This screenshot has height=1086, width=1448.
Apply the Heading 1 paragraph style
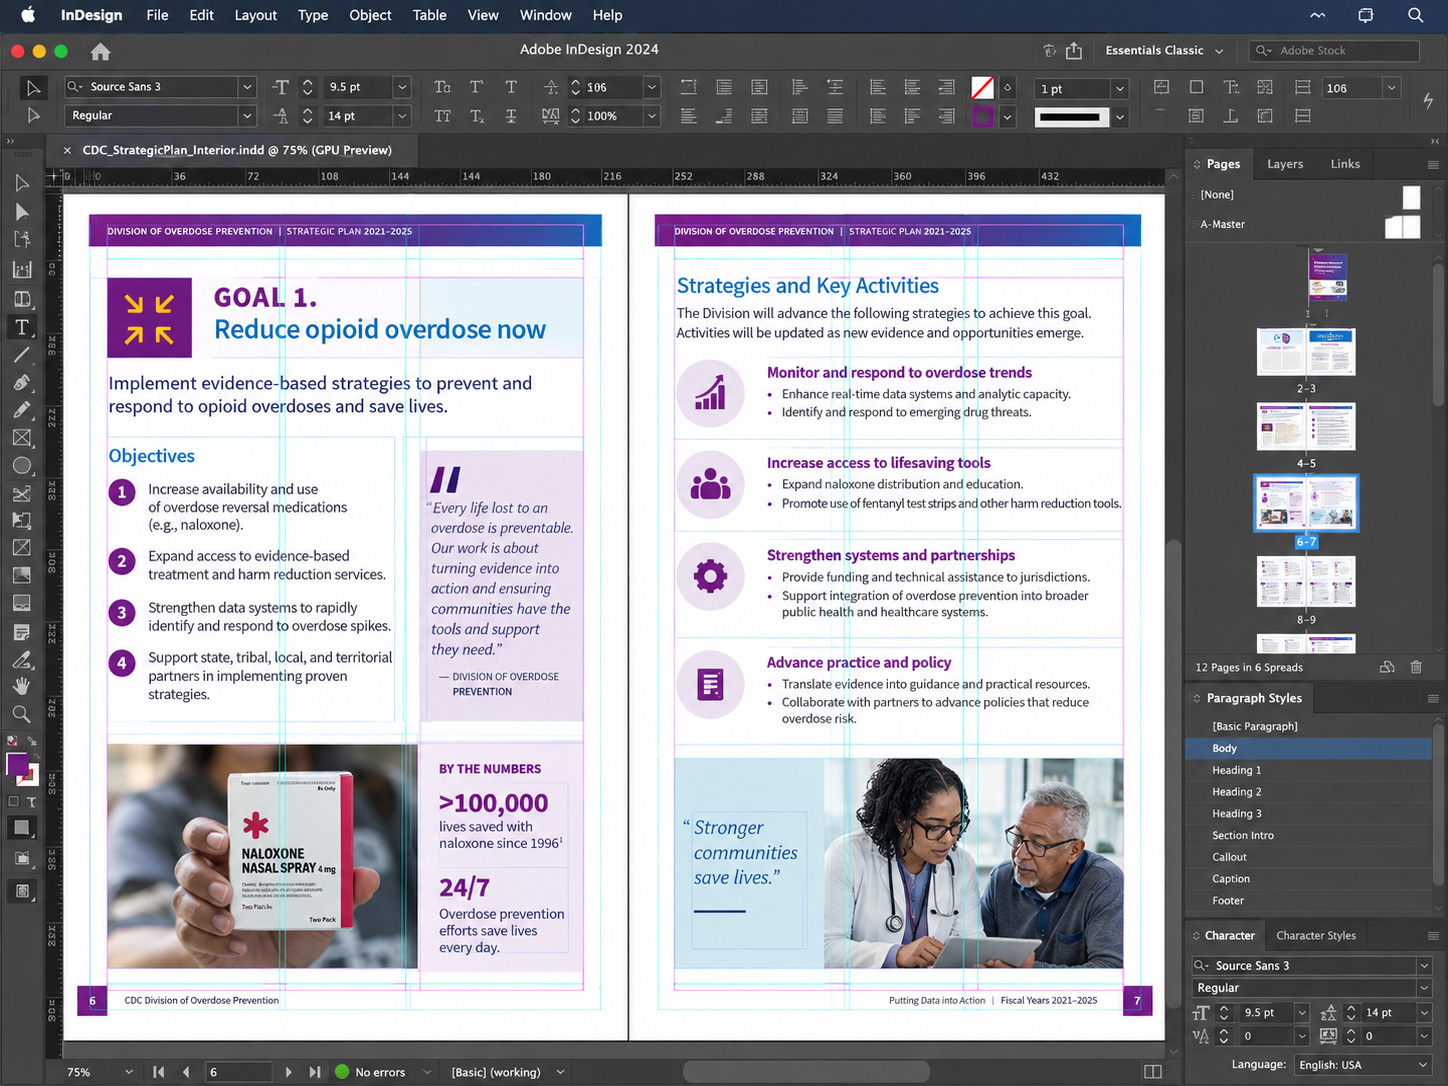[x=1308, y=770]
